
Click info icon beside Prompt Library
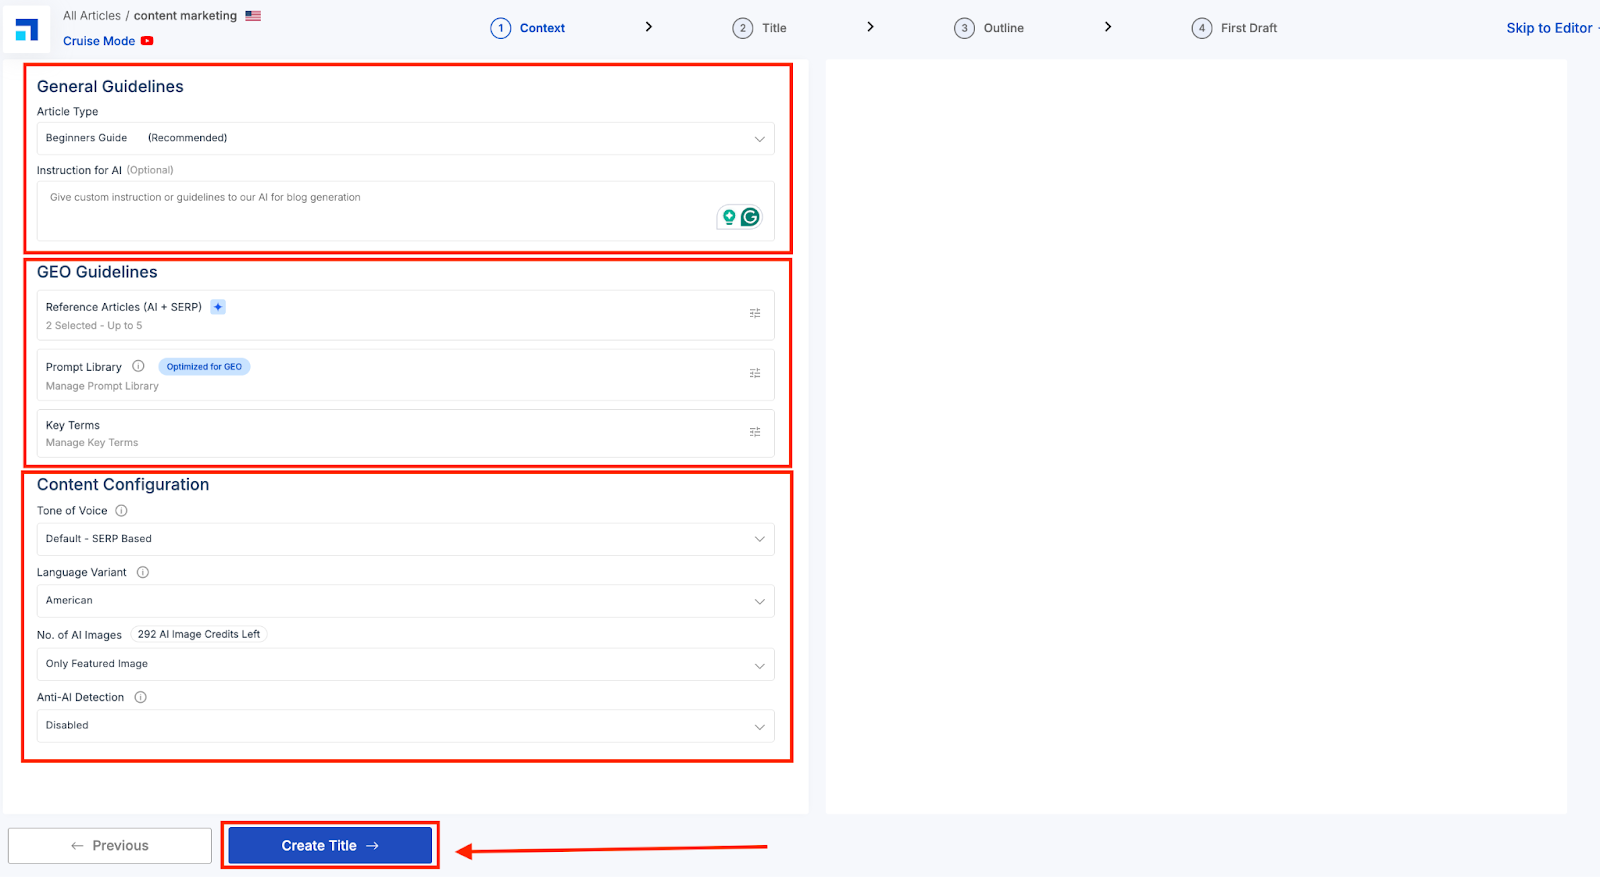[x=138, y=366]
